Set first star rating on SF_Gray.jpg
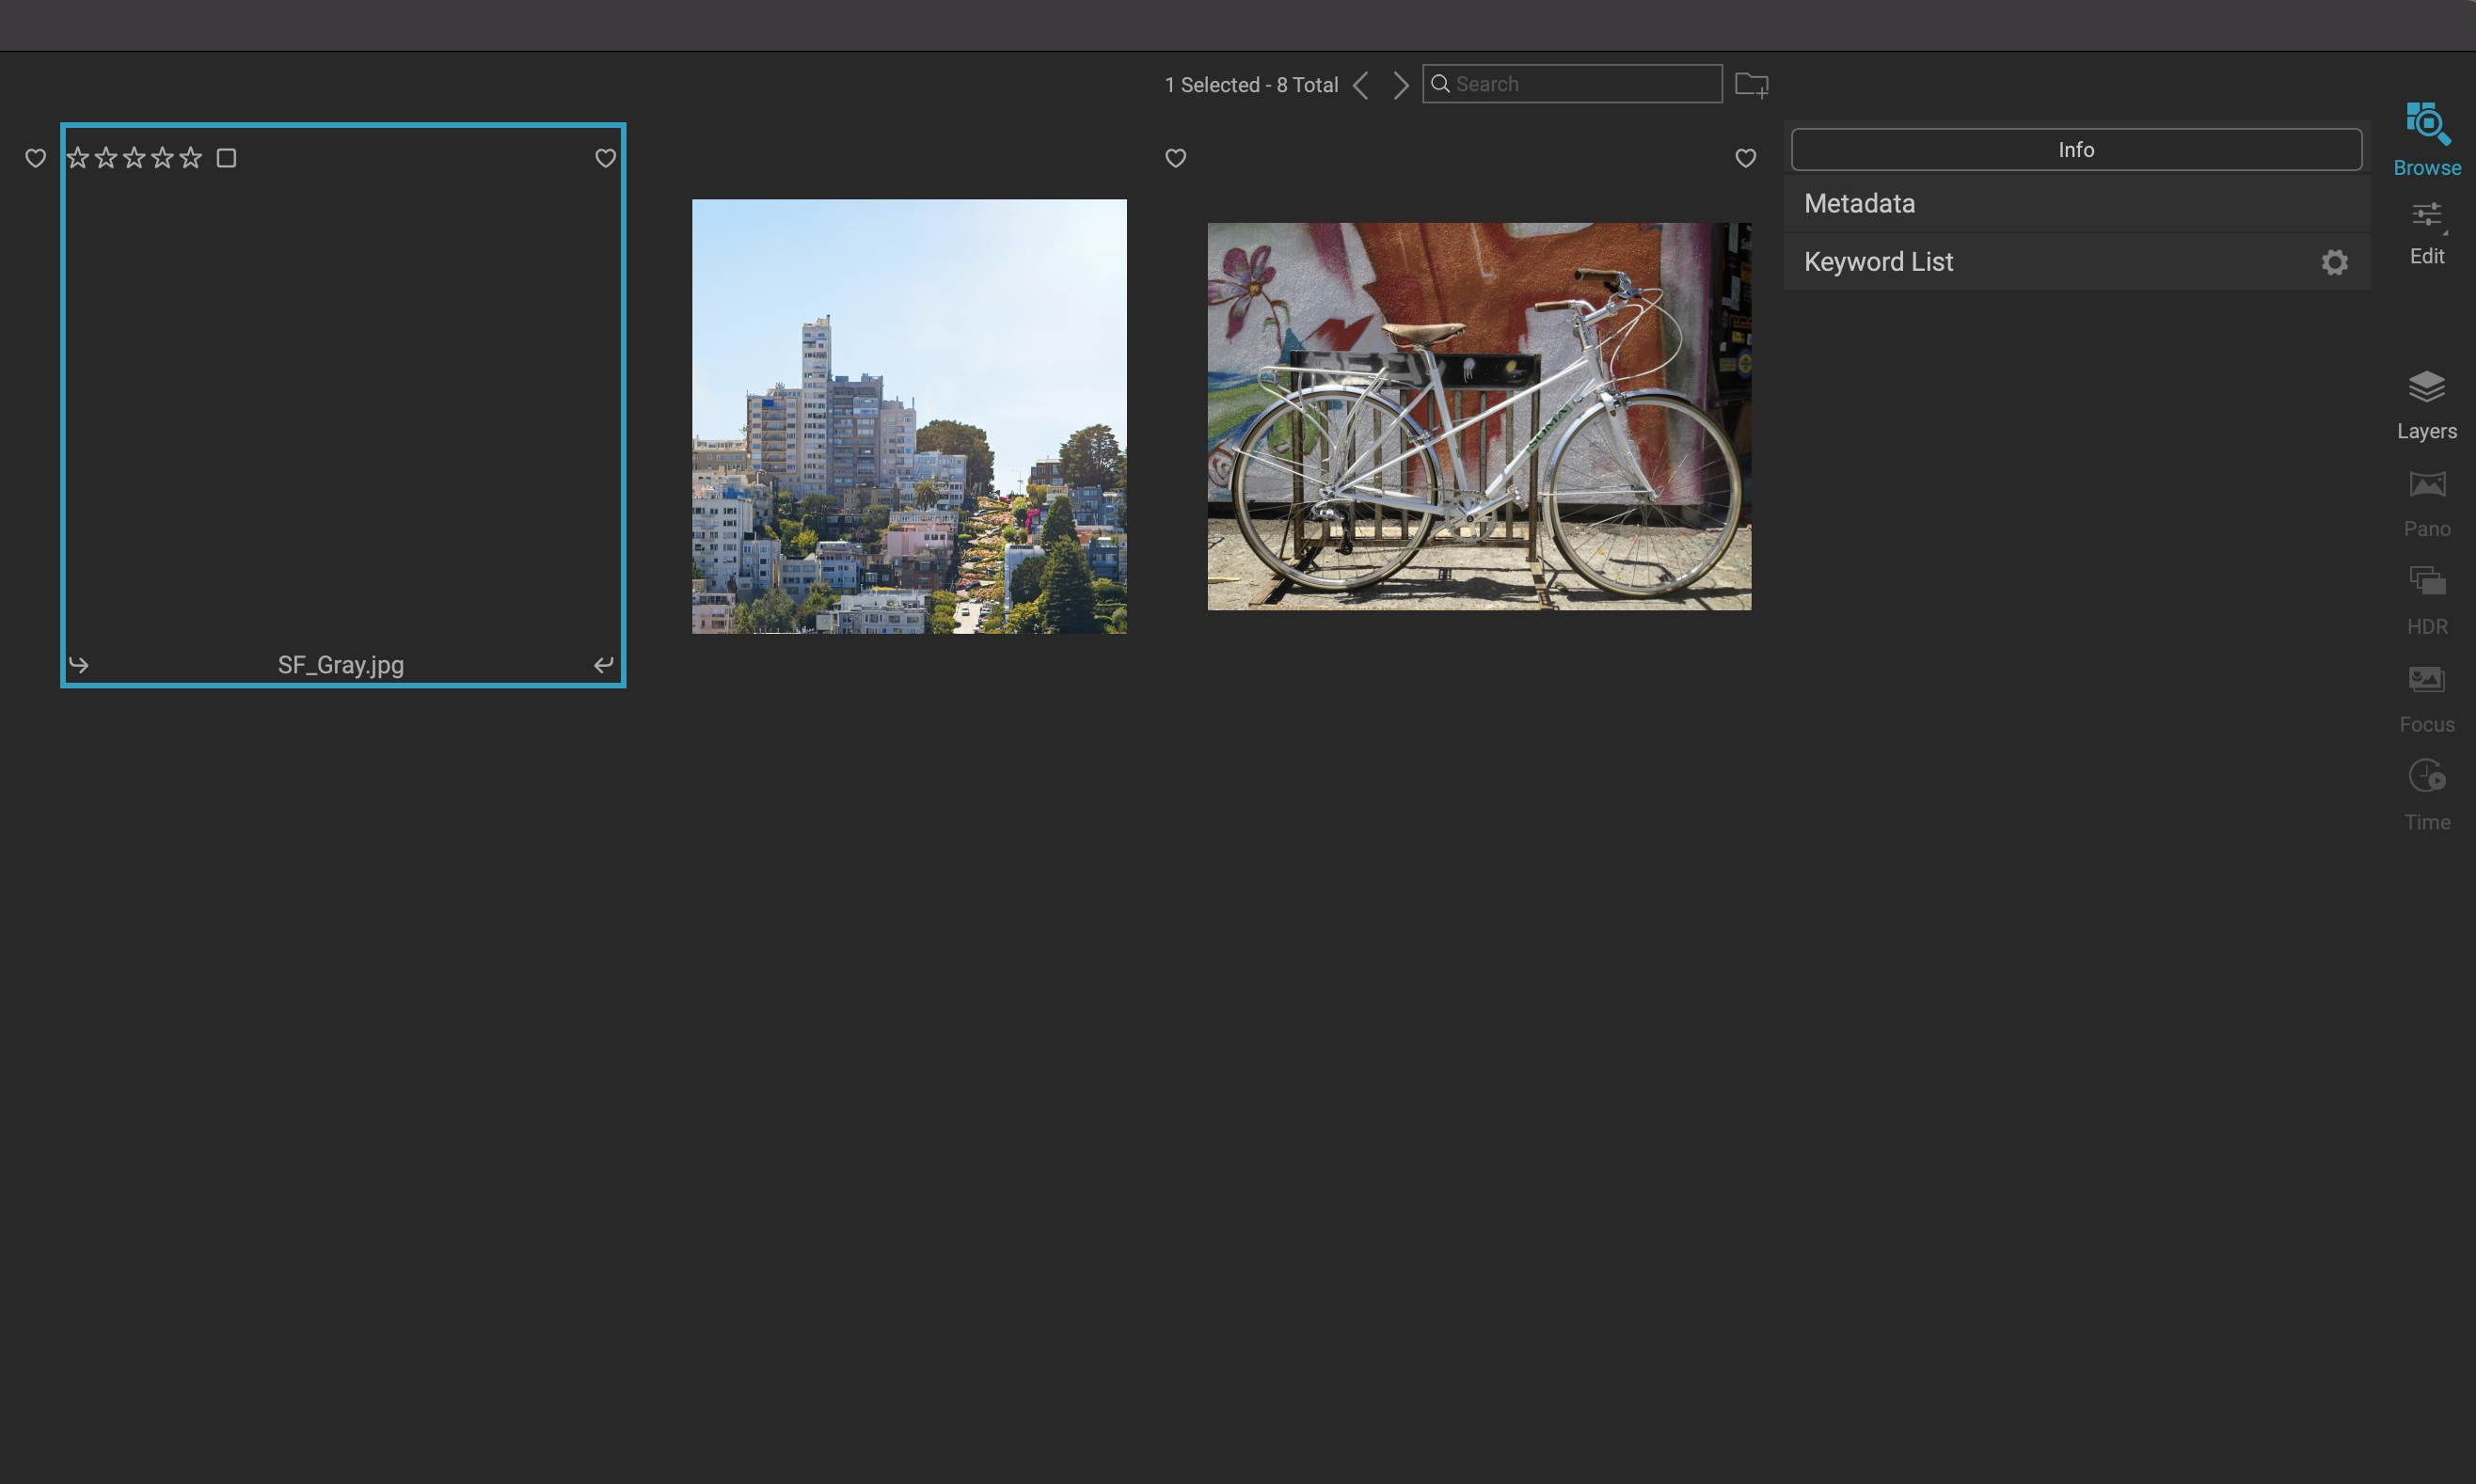 pos(78,158)
